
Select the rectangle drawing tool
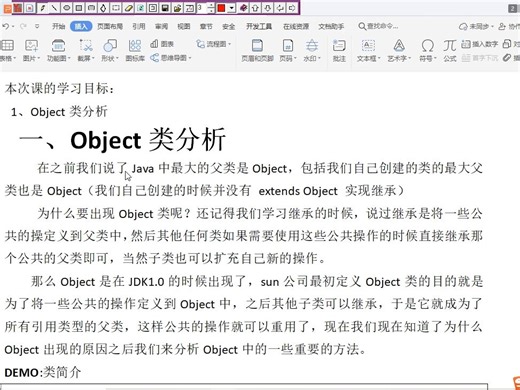79,8
